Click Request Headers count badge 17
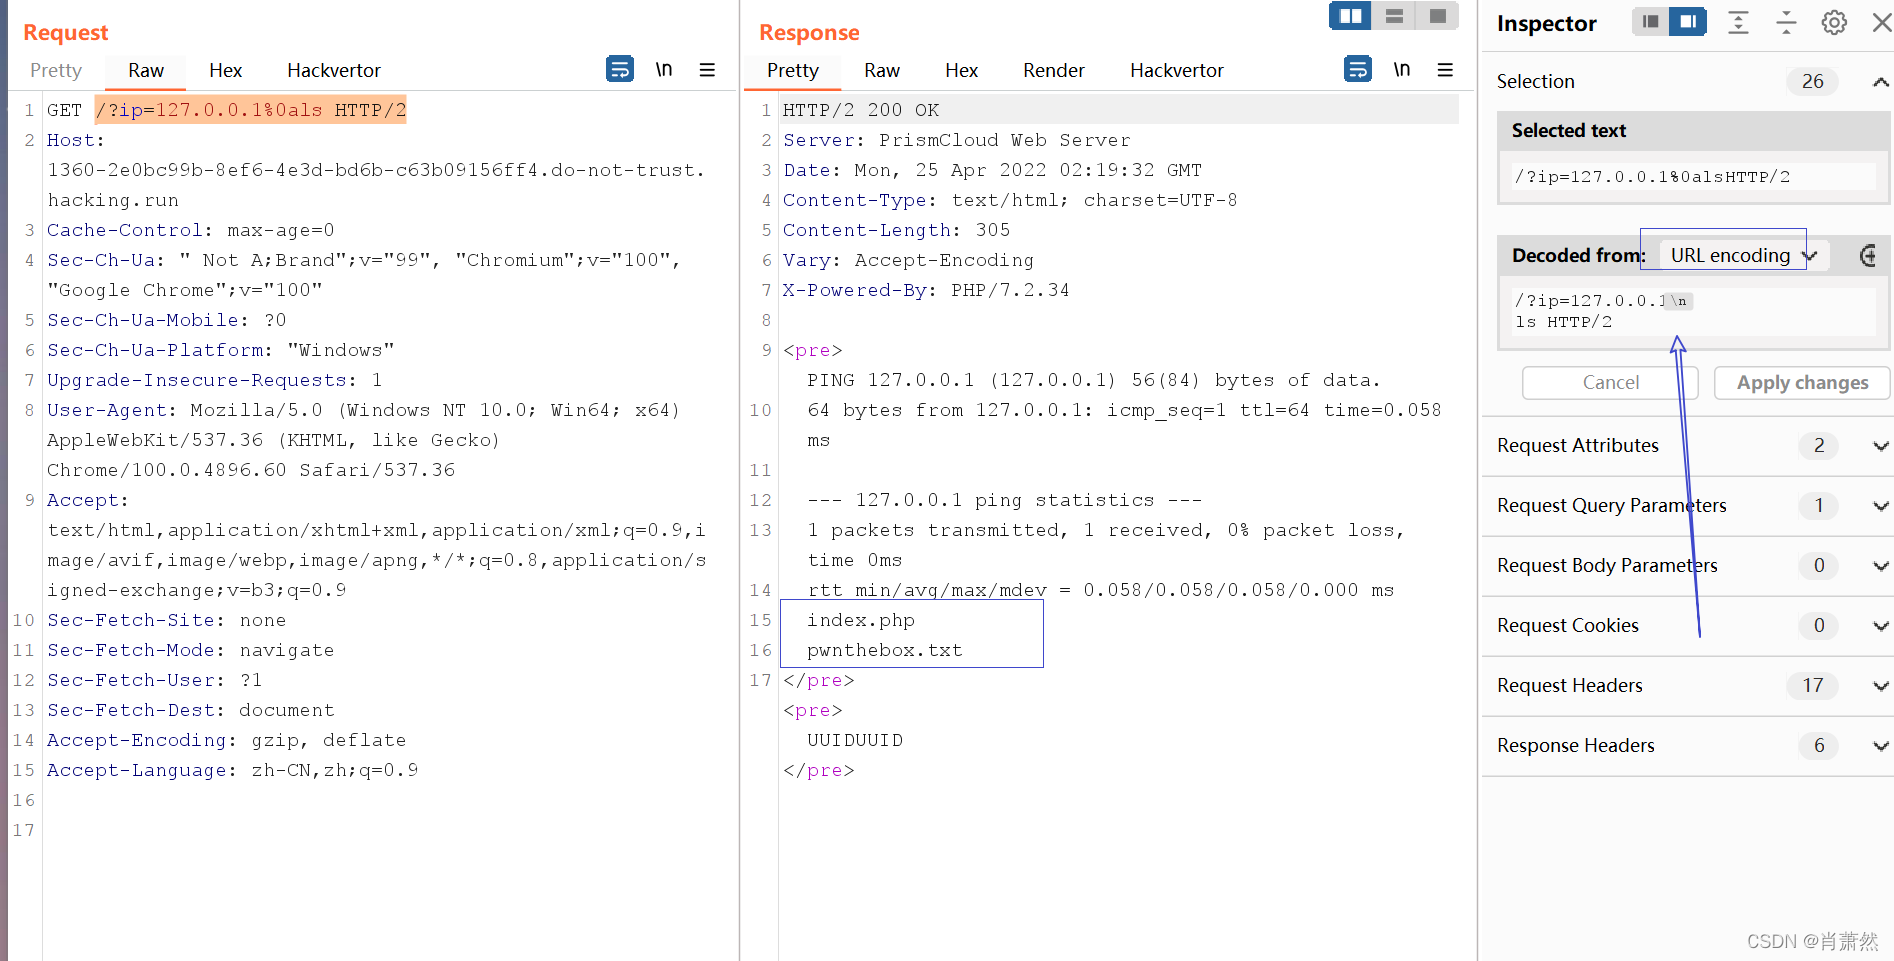This screenshot has height=961, width=1894. point(1813,686)
